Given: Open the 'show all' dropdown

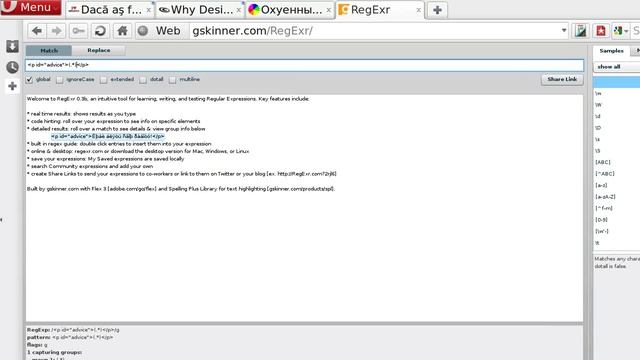Looking at the screenshot, I should 617,67.
